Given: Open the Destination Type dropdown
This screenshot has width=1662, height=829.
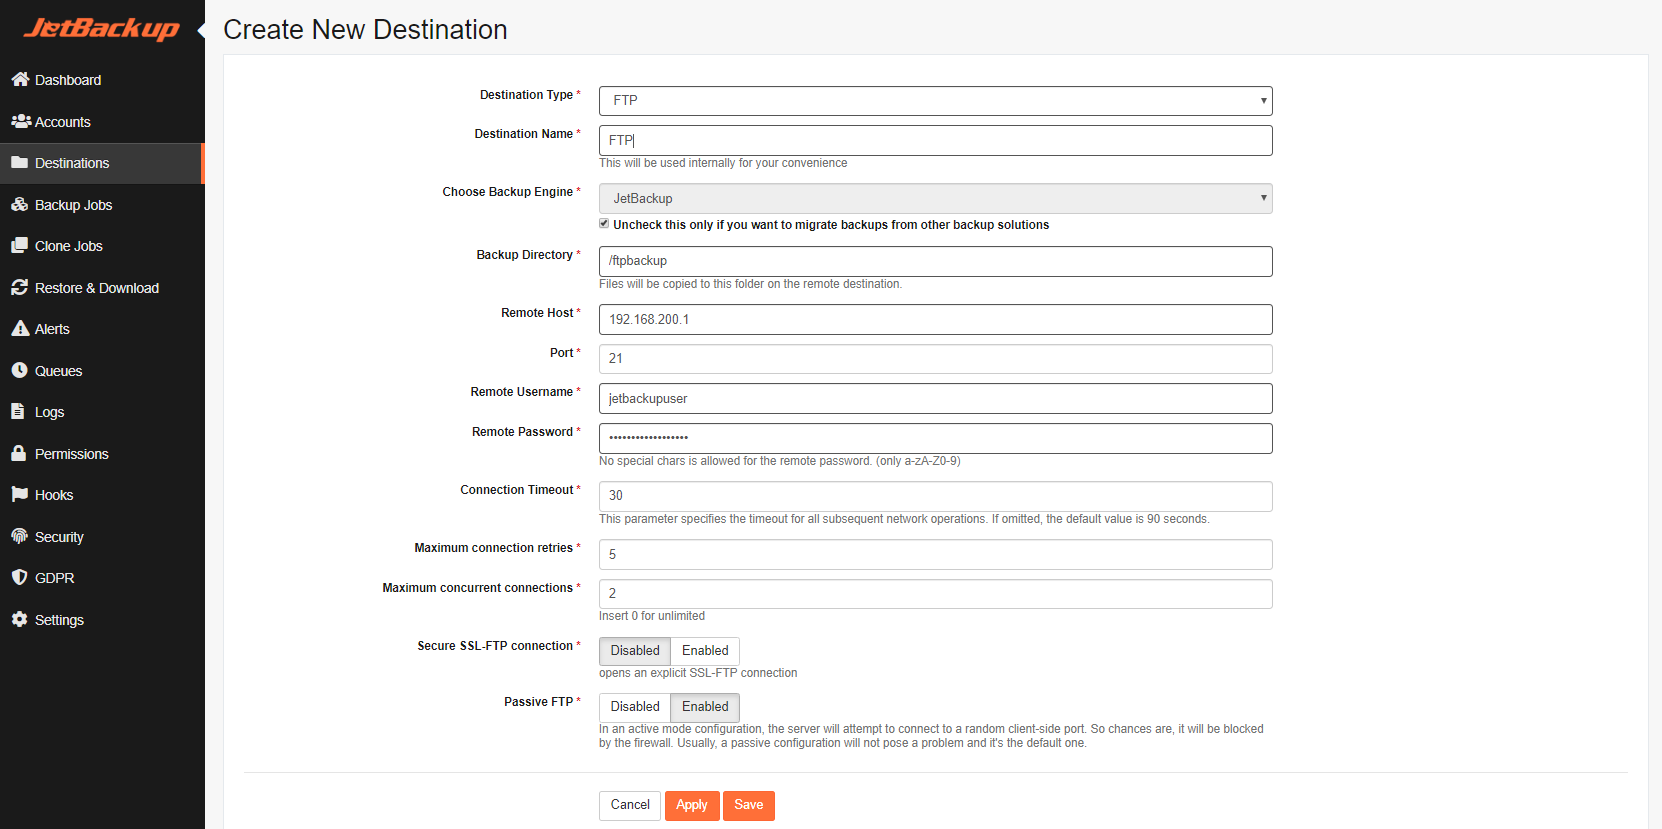Looking at the screenshot, I should pyautogui.click(x=935, y=100).
